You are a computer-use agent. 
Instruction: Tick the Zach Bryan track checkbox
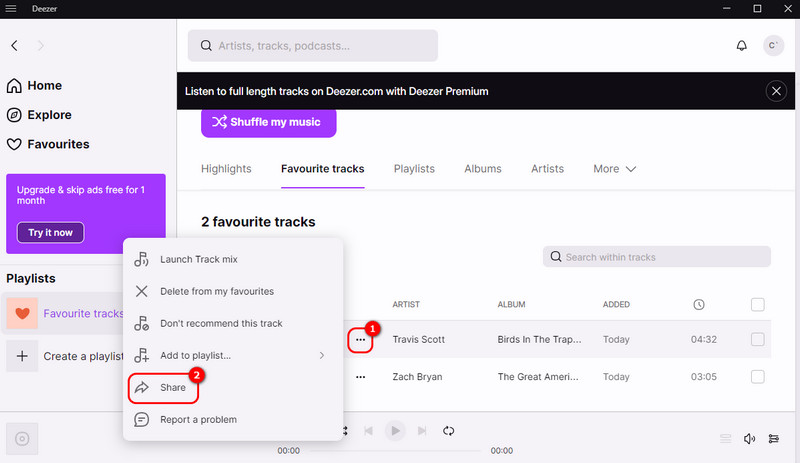(x=757, y=377)
